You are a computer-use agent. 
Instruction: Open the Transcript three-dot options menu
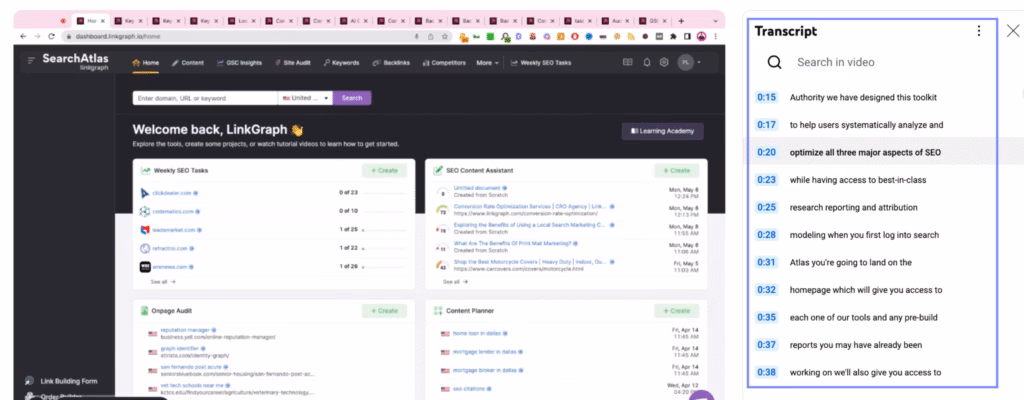point(978,31)
